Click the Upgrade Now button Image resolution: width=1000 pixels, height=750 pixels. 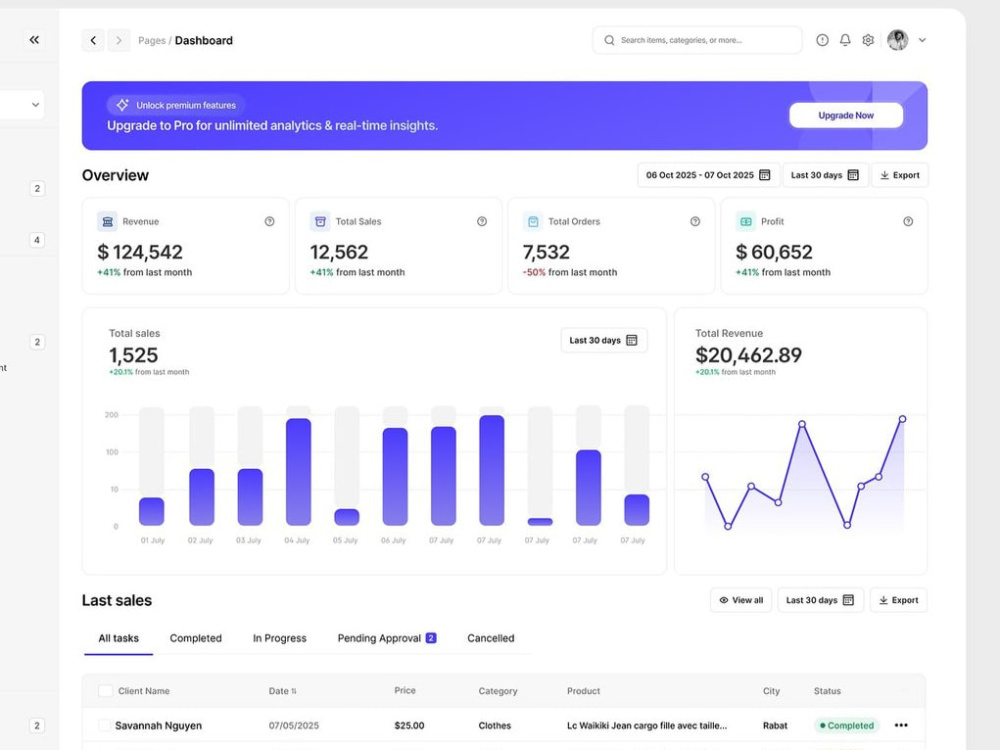point(846,115)
